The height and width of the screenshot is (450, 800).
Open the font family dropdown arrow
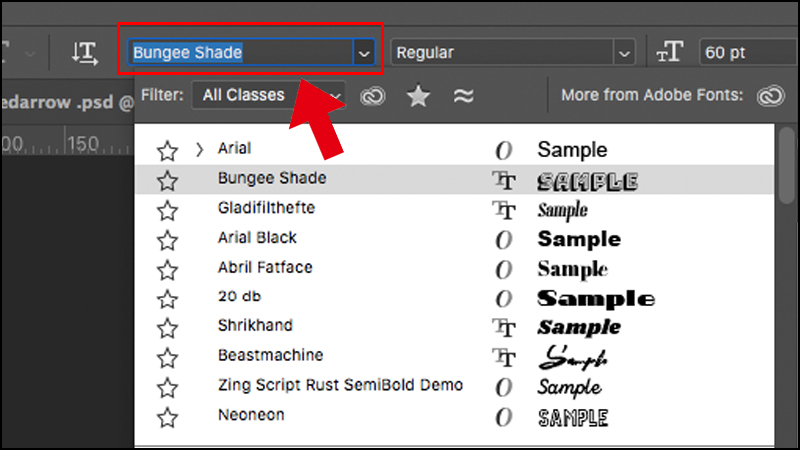click(x=363, y=53)
